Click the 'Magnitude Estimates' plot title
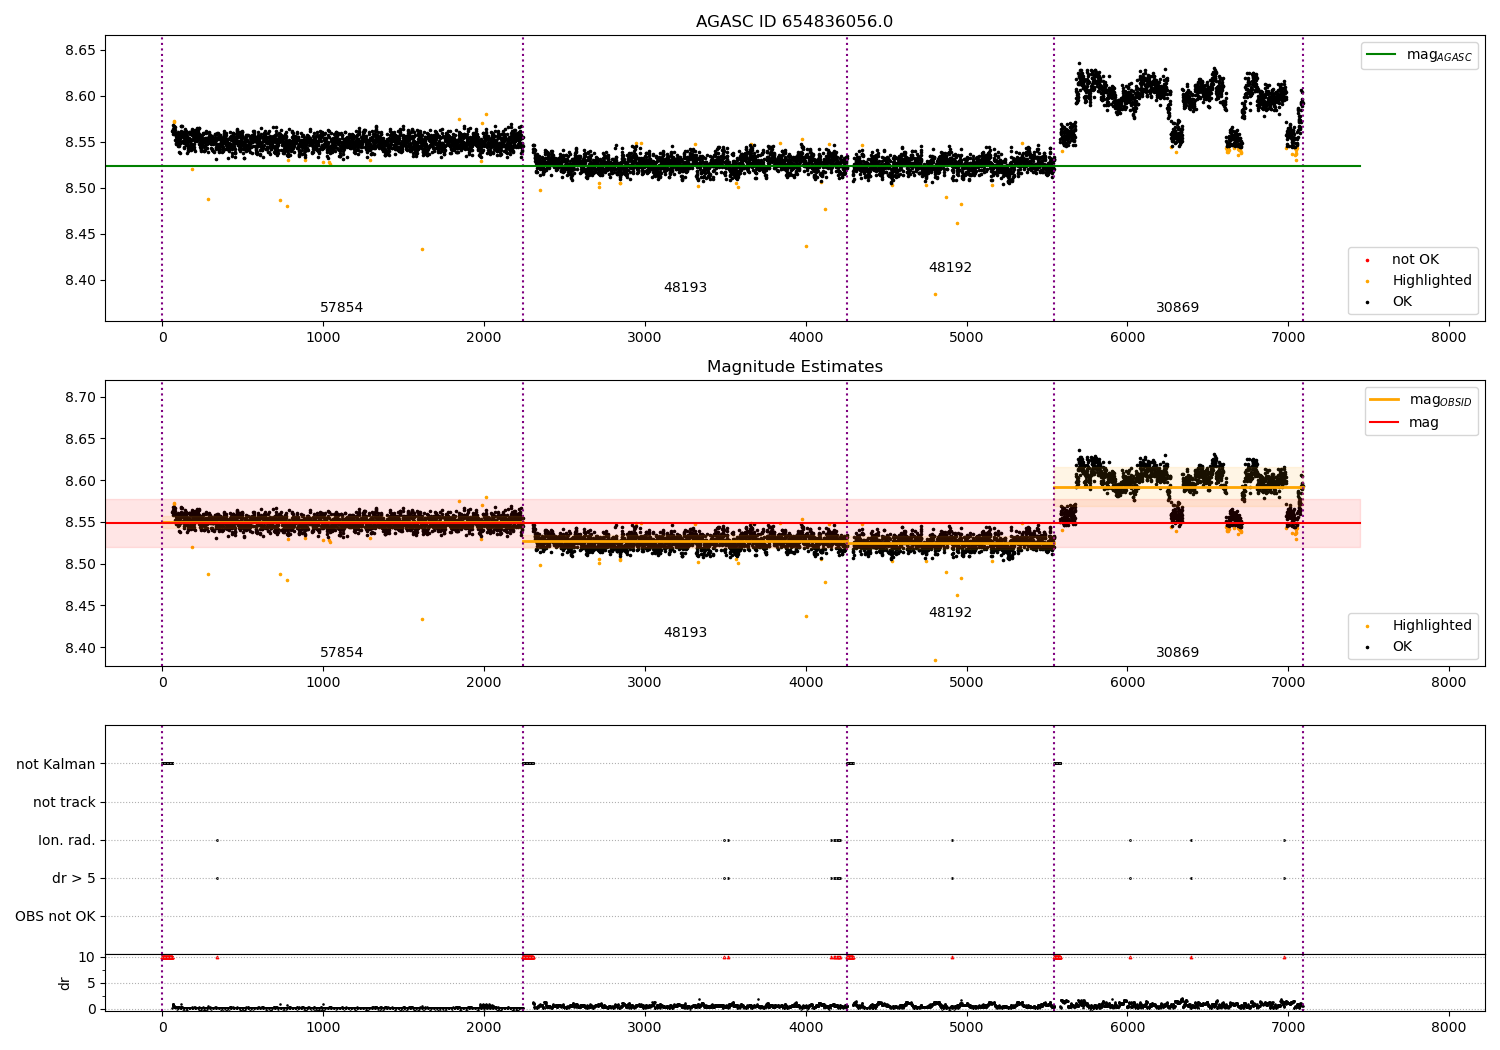 coord(794,367)
